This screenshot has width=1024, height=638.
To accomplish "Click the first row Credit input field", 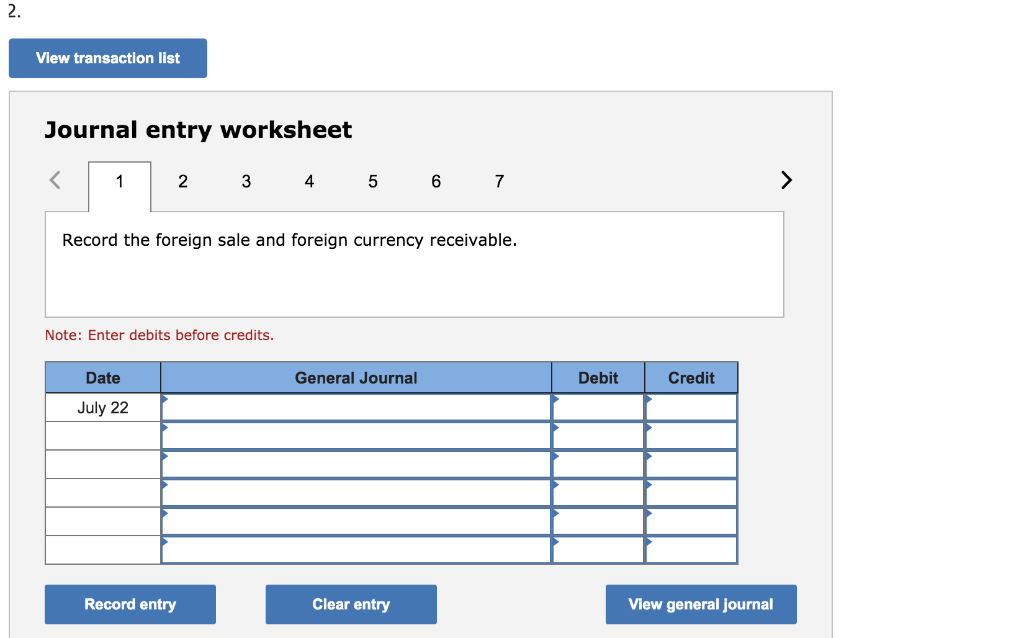I will point(690,407).
